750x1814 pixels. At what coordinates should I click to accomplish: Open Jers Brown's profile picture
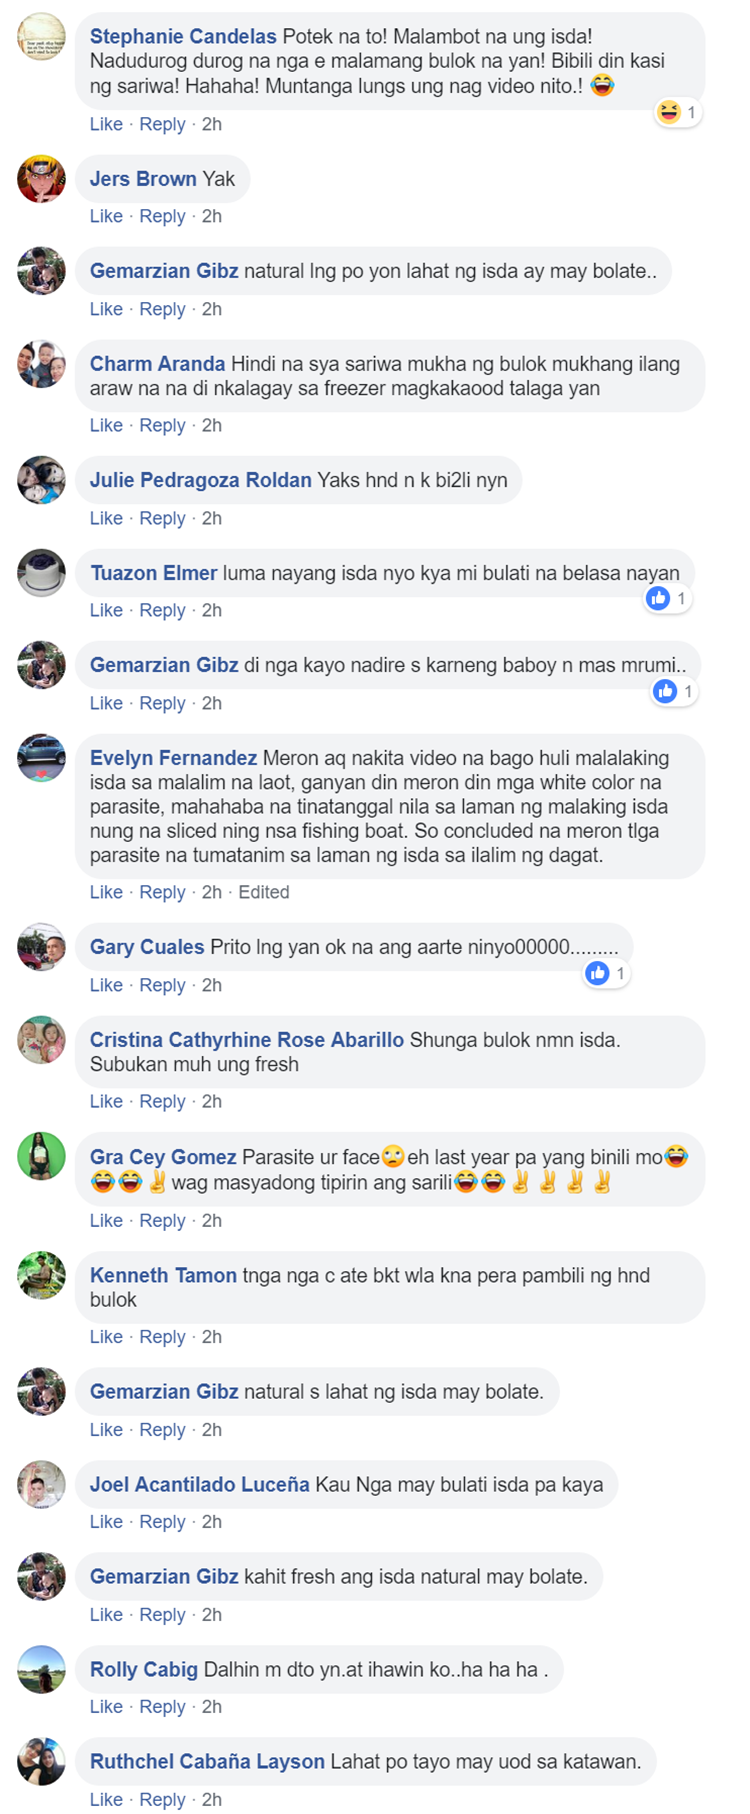[x=41, y=179]
